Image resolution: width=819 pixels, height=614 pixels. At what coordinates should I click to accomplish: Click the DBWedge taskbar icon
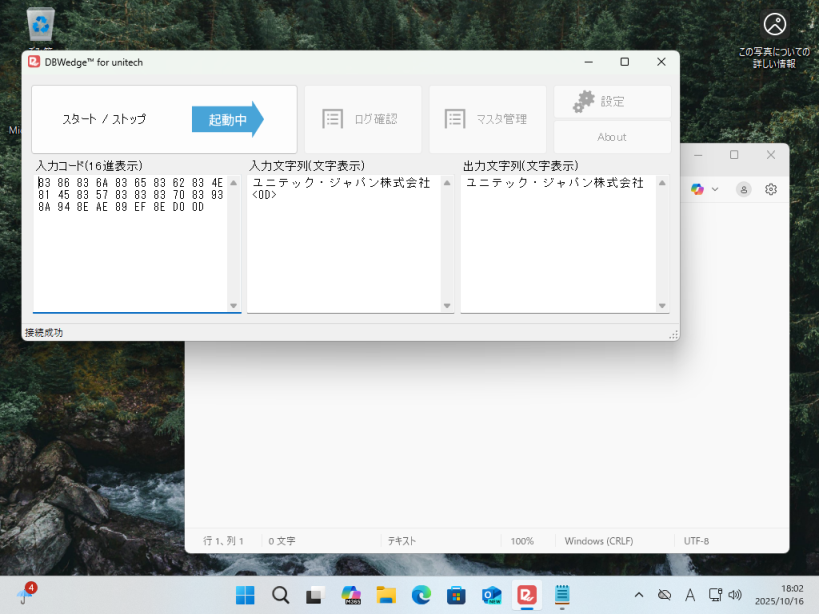[526, 595]
